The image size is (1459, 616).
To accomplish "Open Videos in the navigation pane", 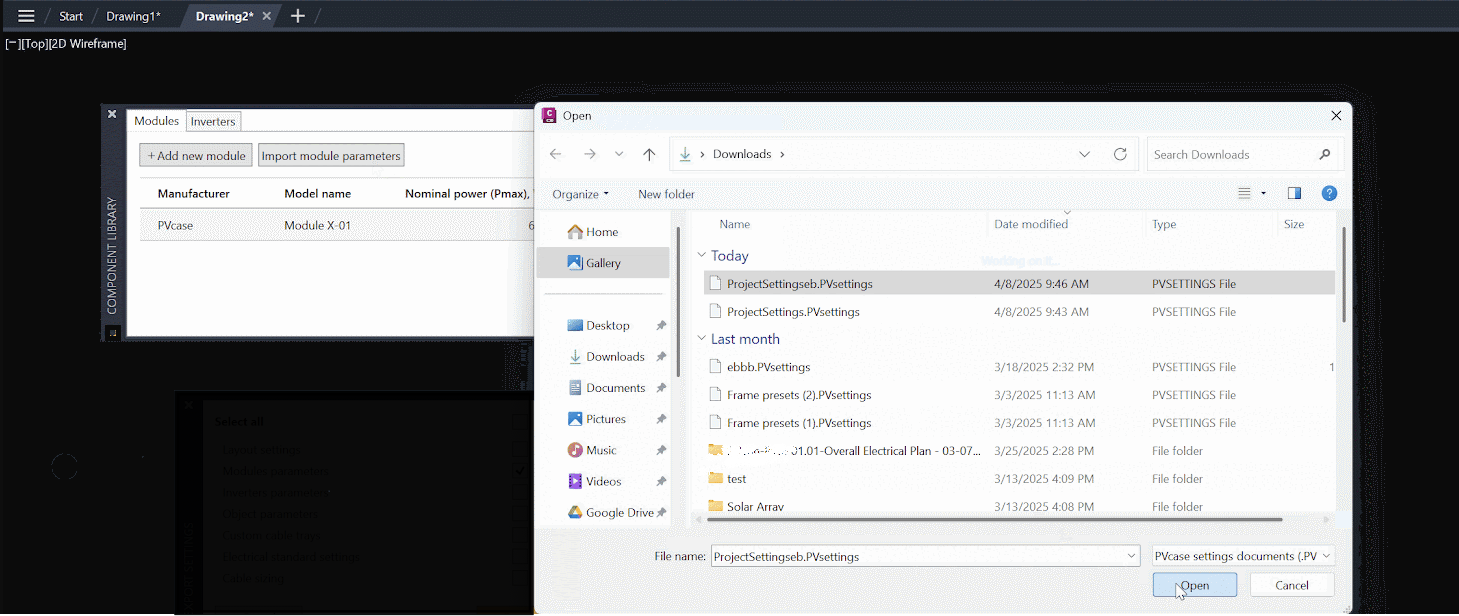I will click(603, 481).
